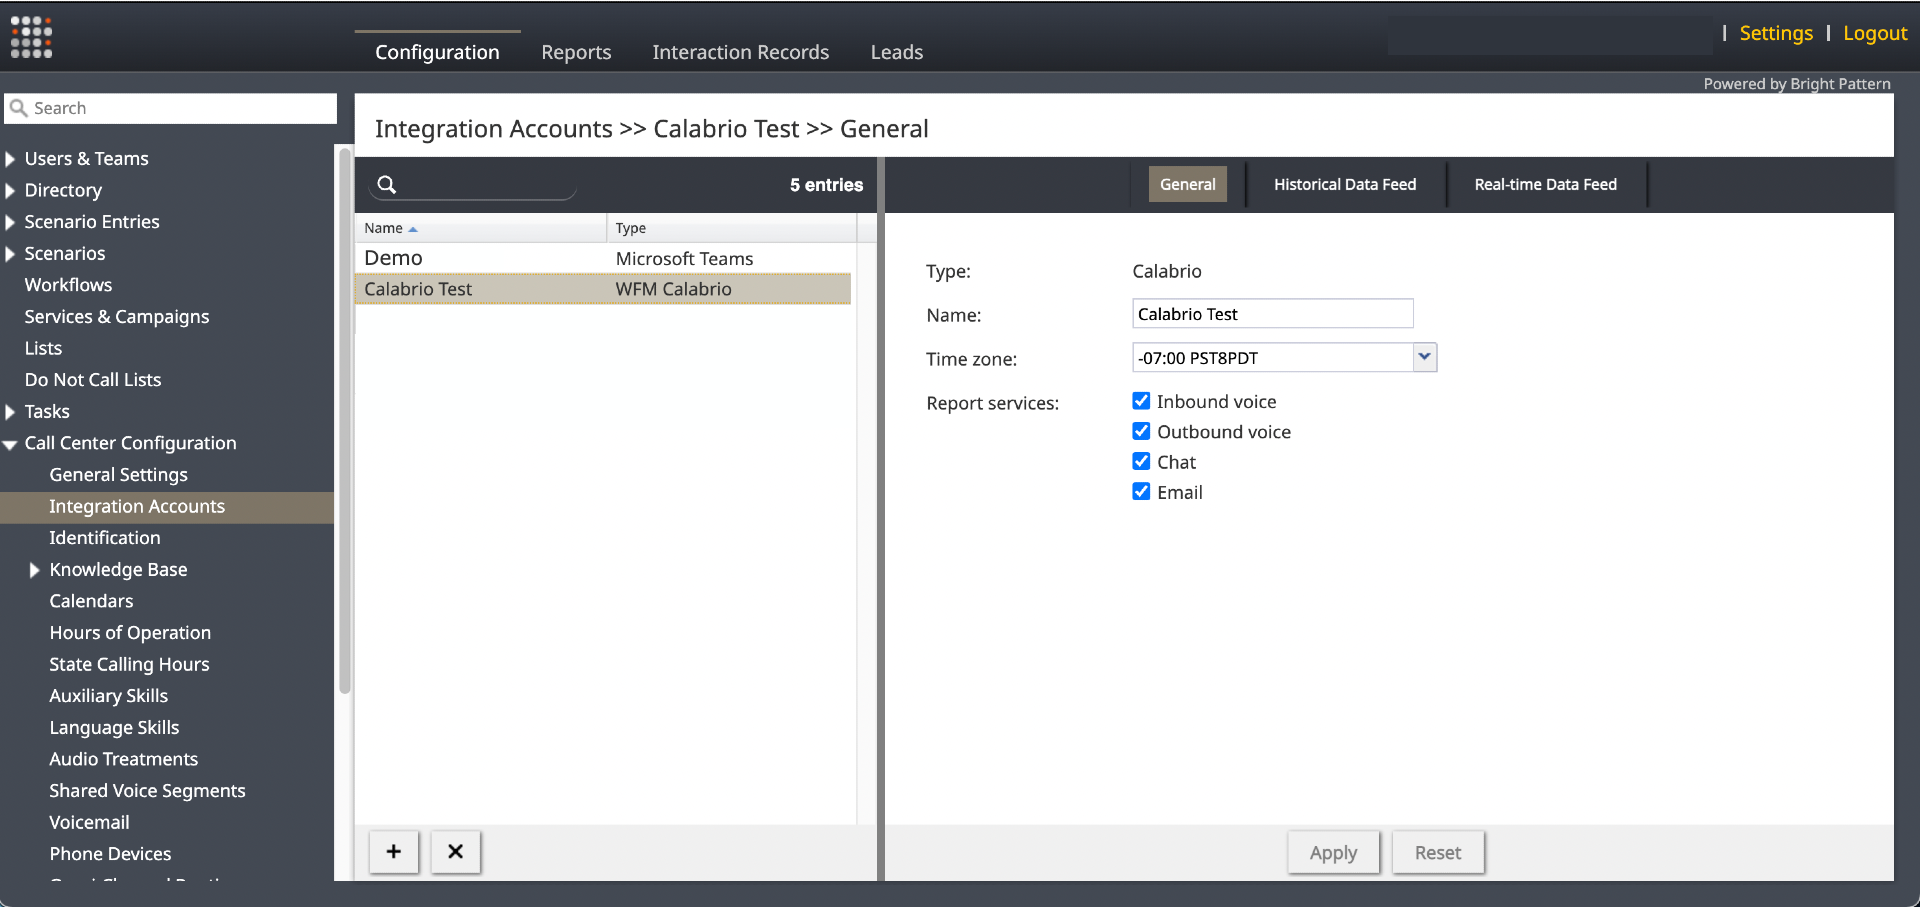Click the Name column header
Screen dimensions: 1920x907
(481, 228)
